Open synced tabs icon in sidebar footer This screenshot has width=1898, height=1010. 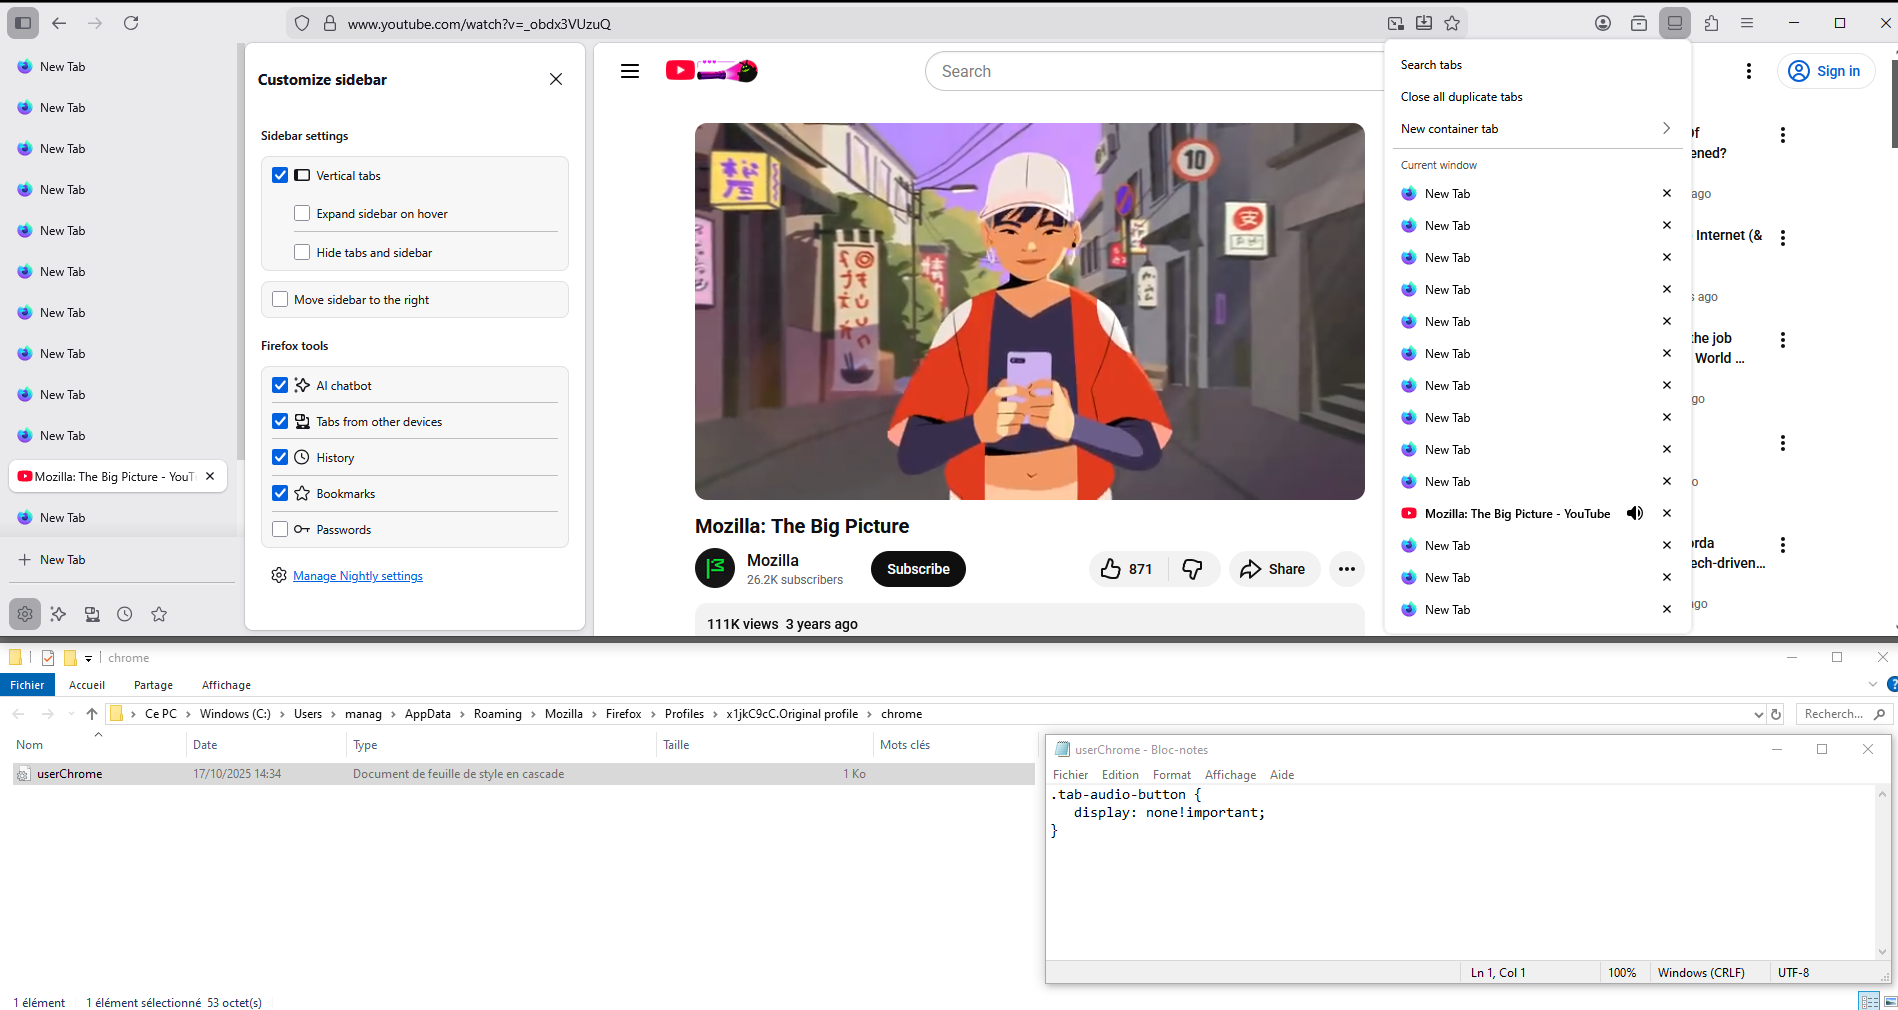[92, 614]
